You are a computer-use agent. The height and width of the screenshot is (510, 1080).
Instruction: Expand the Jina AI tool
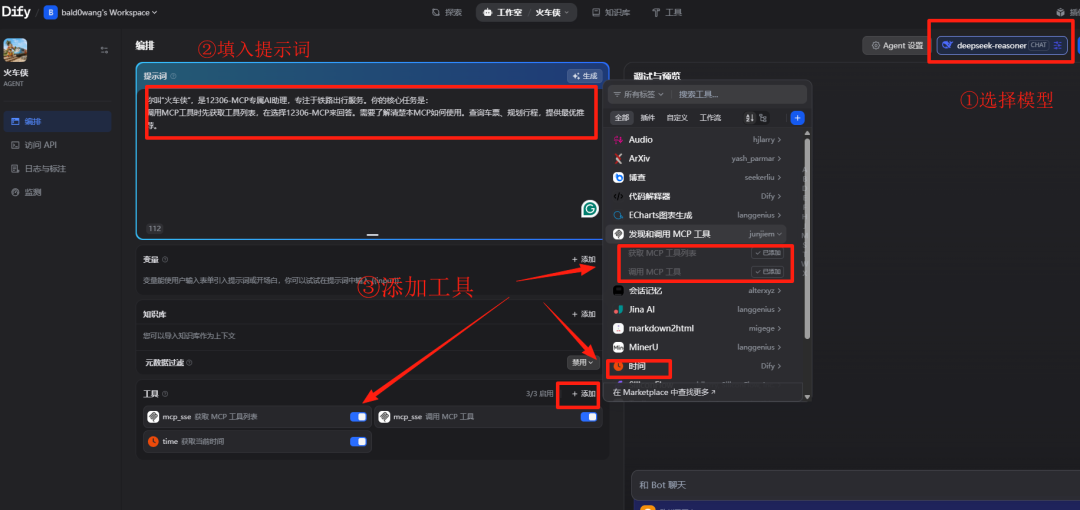696,309
